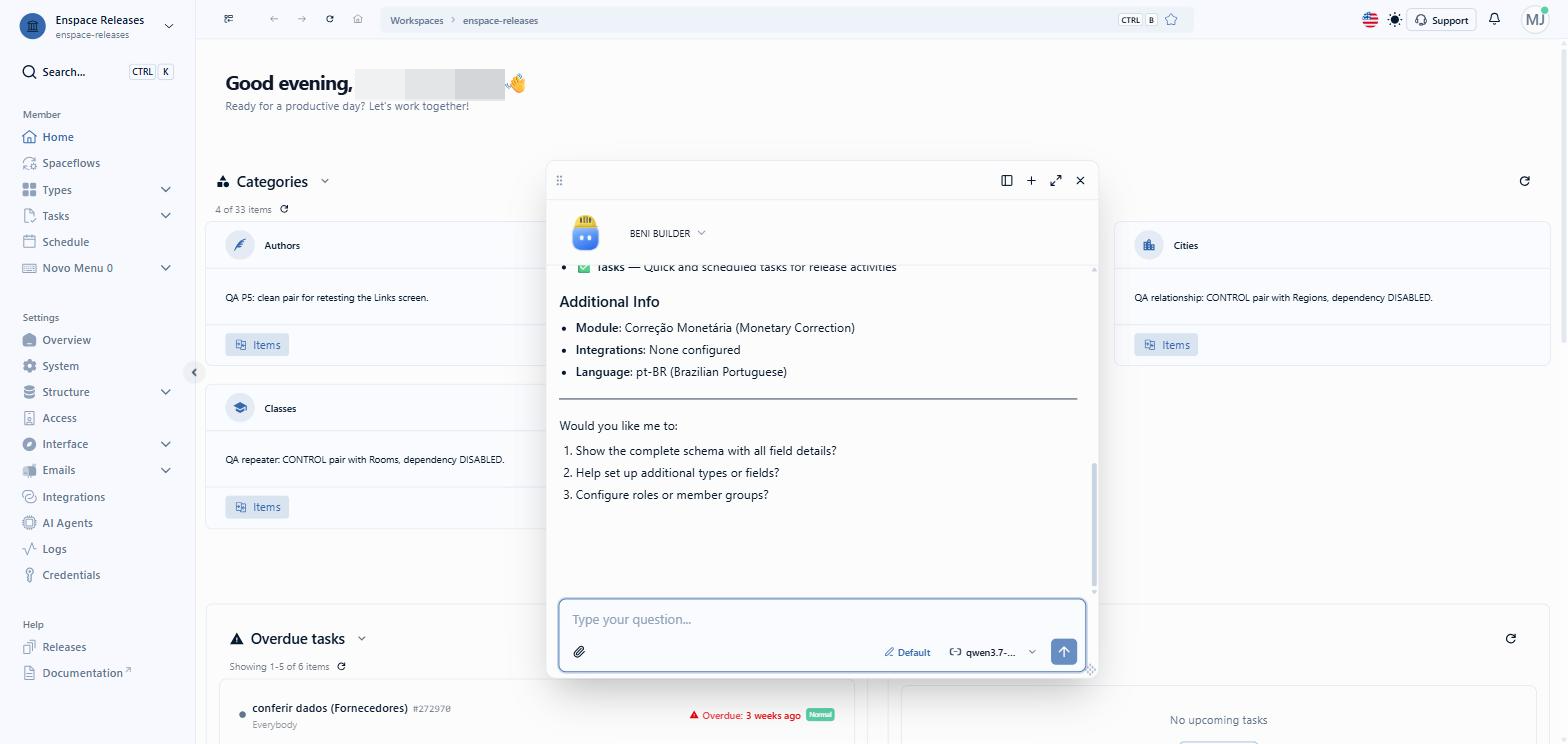Open the MJ user avatar menu

coord(1535,19)
